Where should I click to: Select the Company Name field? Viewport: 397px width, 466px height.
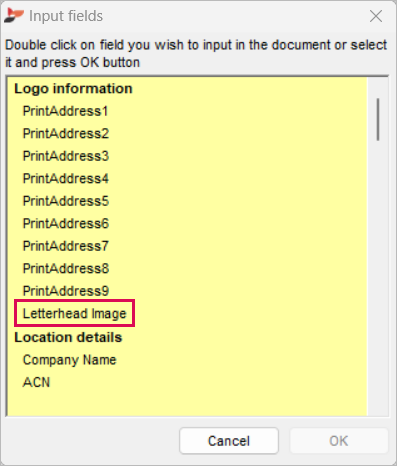point(69,360)
